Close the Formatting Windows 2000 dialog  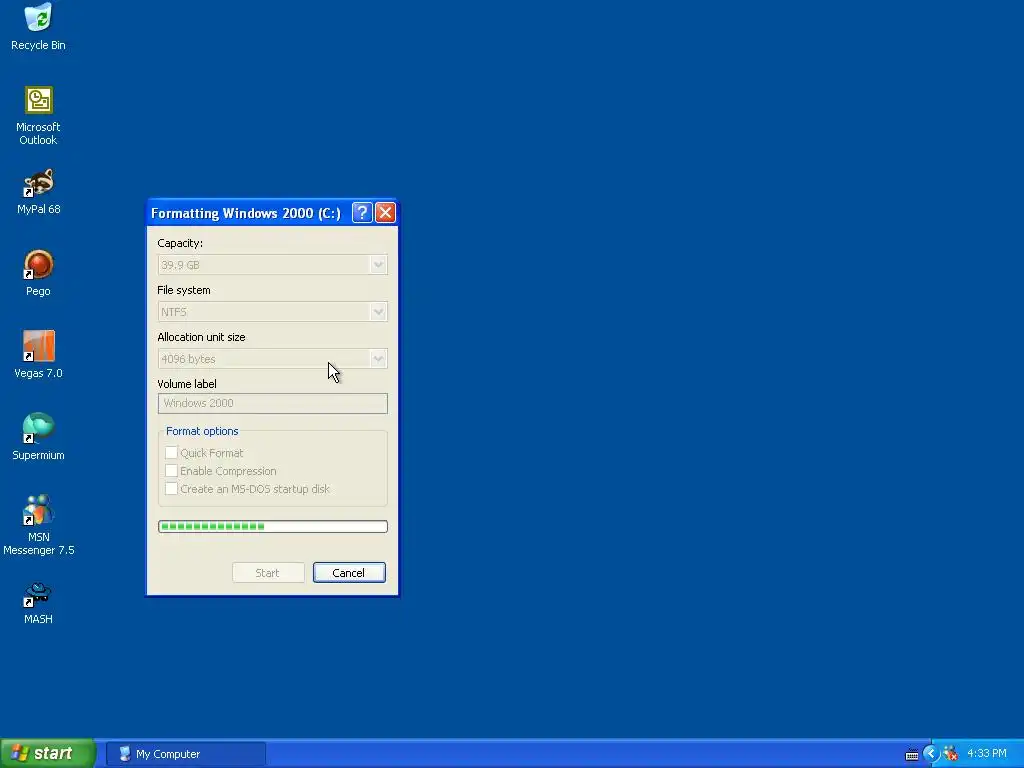point(385,213)
